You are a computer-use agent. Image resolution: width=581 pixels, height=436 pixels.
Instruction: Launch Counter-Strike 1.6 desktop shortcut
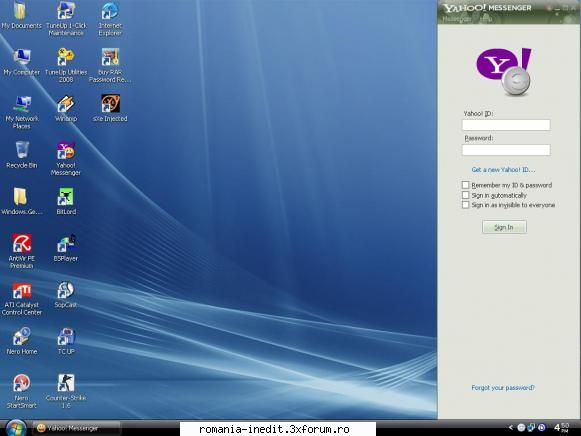[66, 392]
